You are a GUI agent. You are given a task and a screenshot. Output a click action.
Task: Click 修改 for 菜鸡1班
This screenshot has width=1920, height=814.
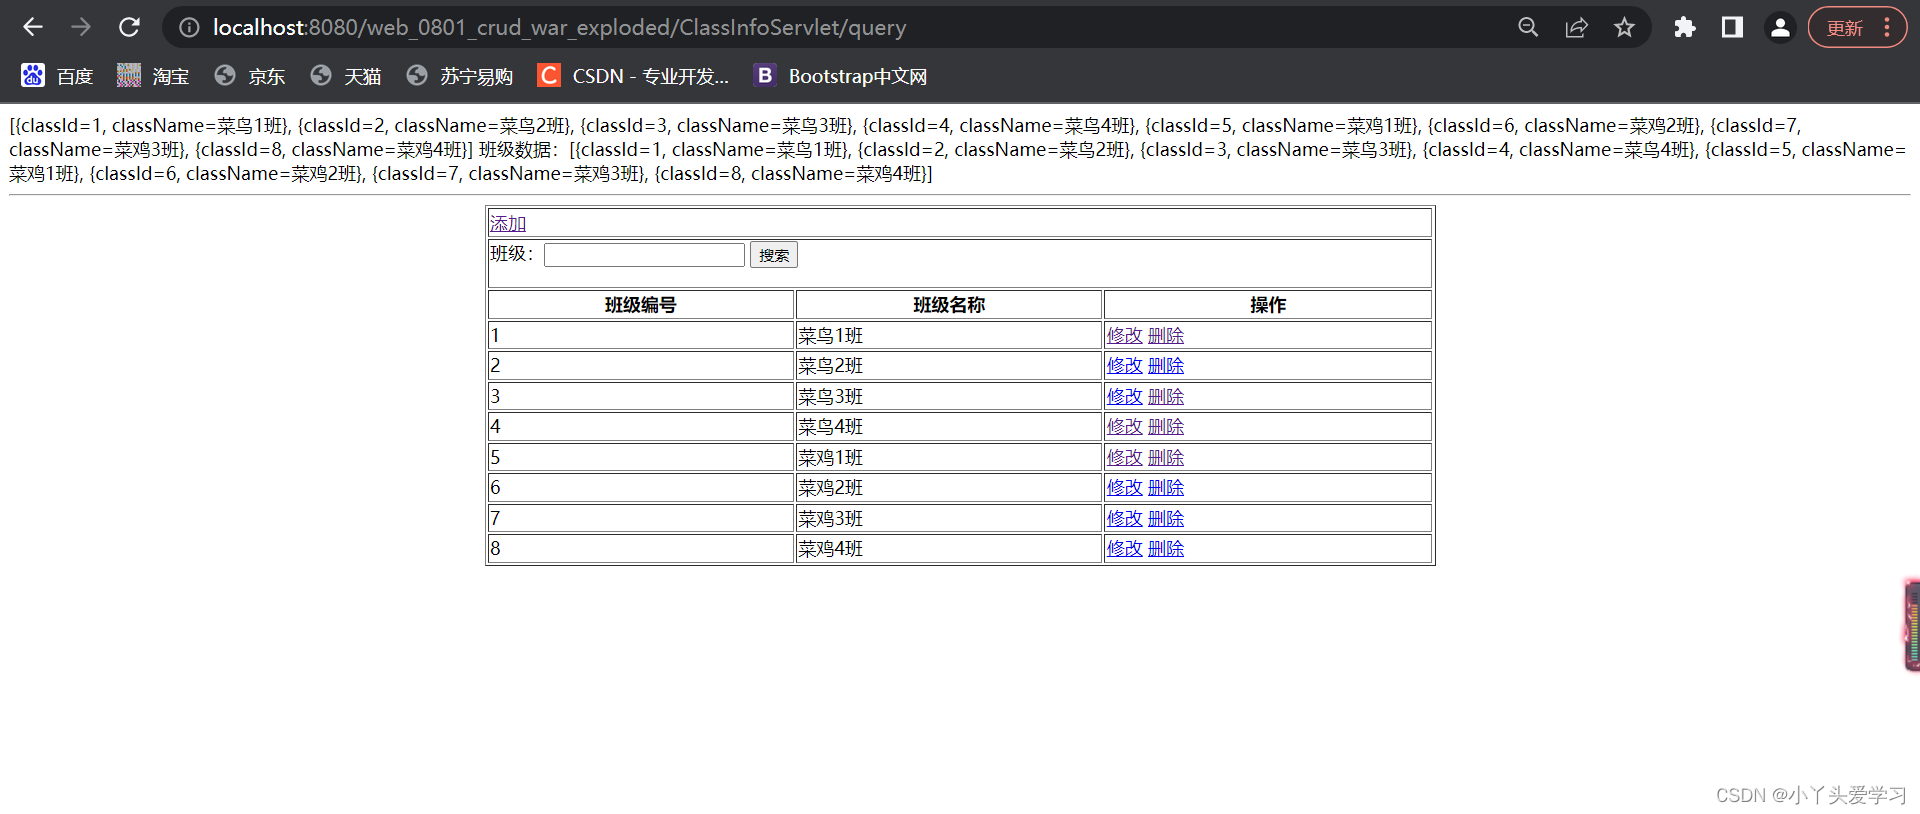coord(1125,458)
